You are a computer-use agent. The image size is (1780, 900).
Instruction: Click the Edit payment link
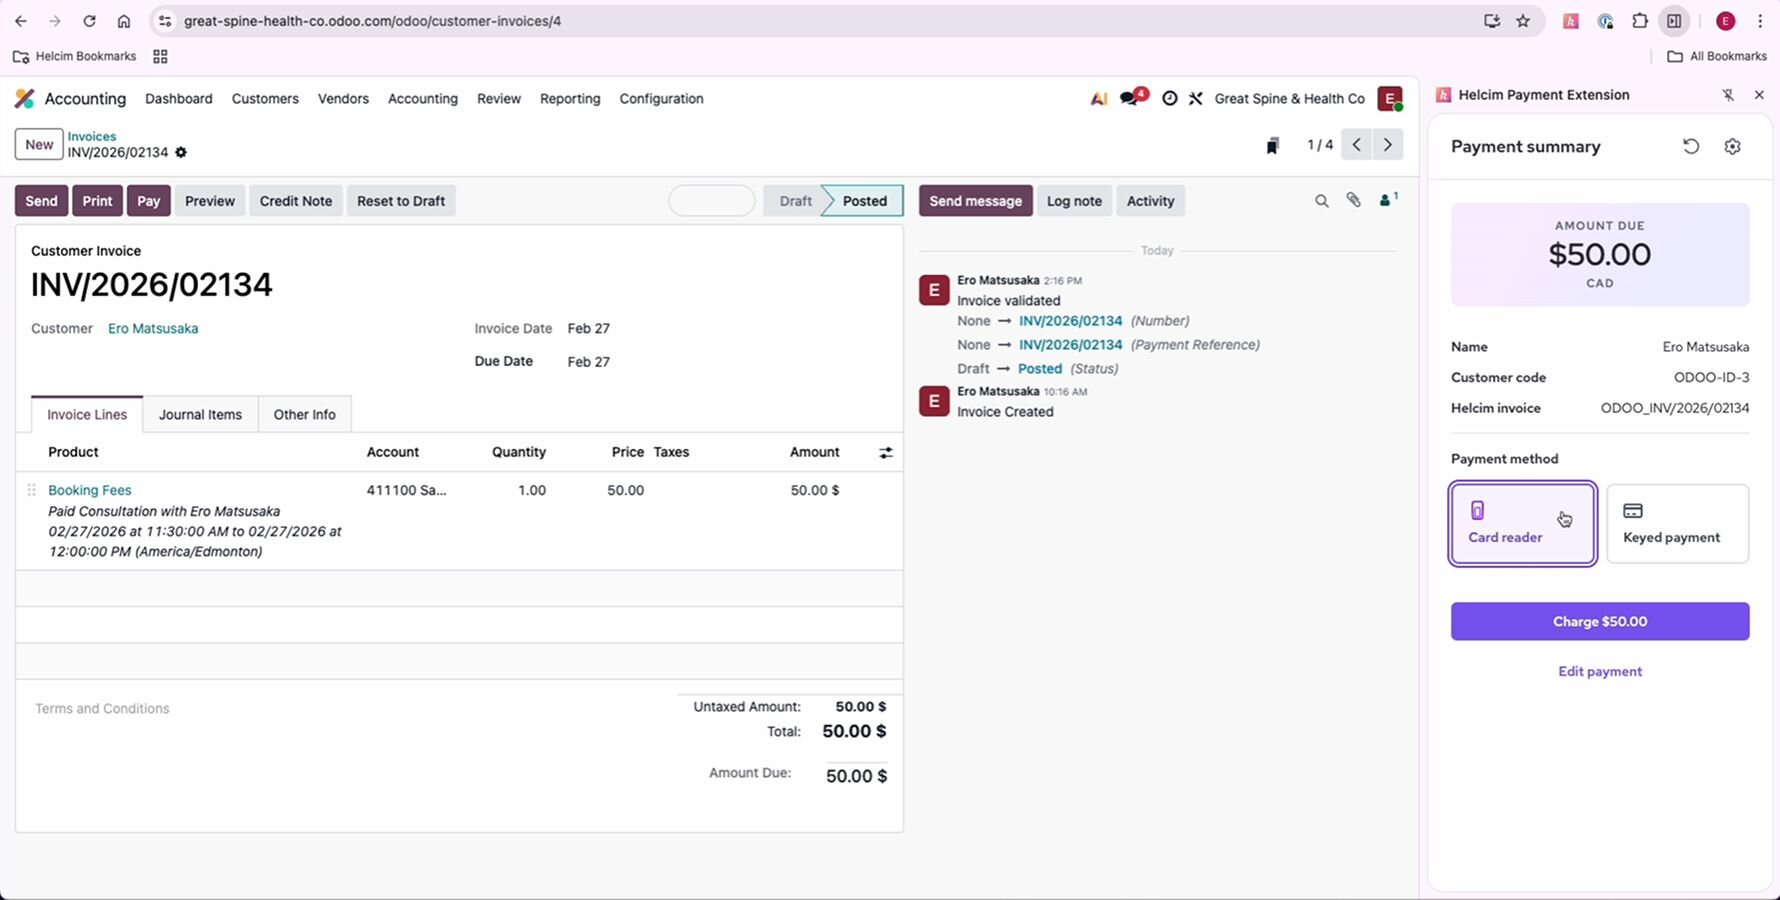click(1599, 672)
